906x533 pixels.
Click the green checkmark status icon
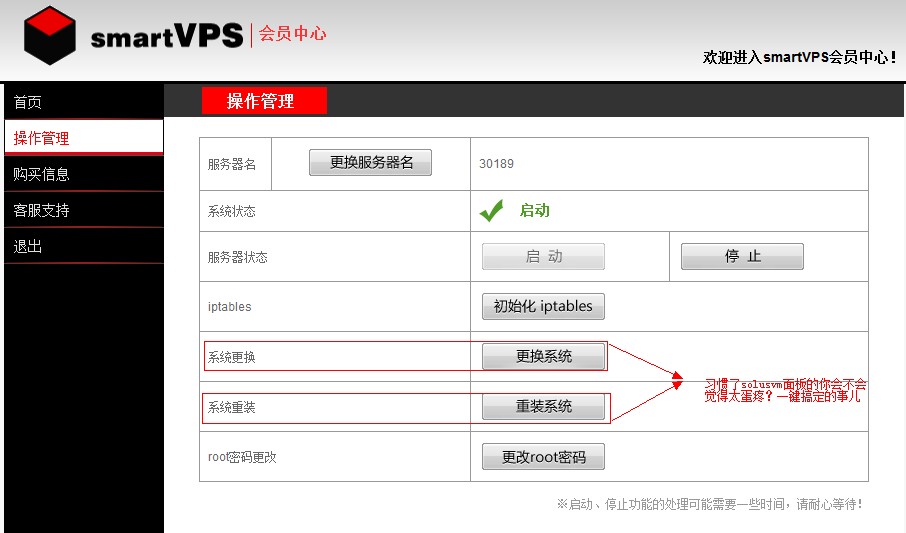coord(491,211)
